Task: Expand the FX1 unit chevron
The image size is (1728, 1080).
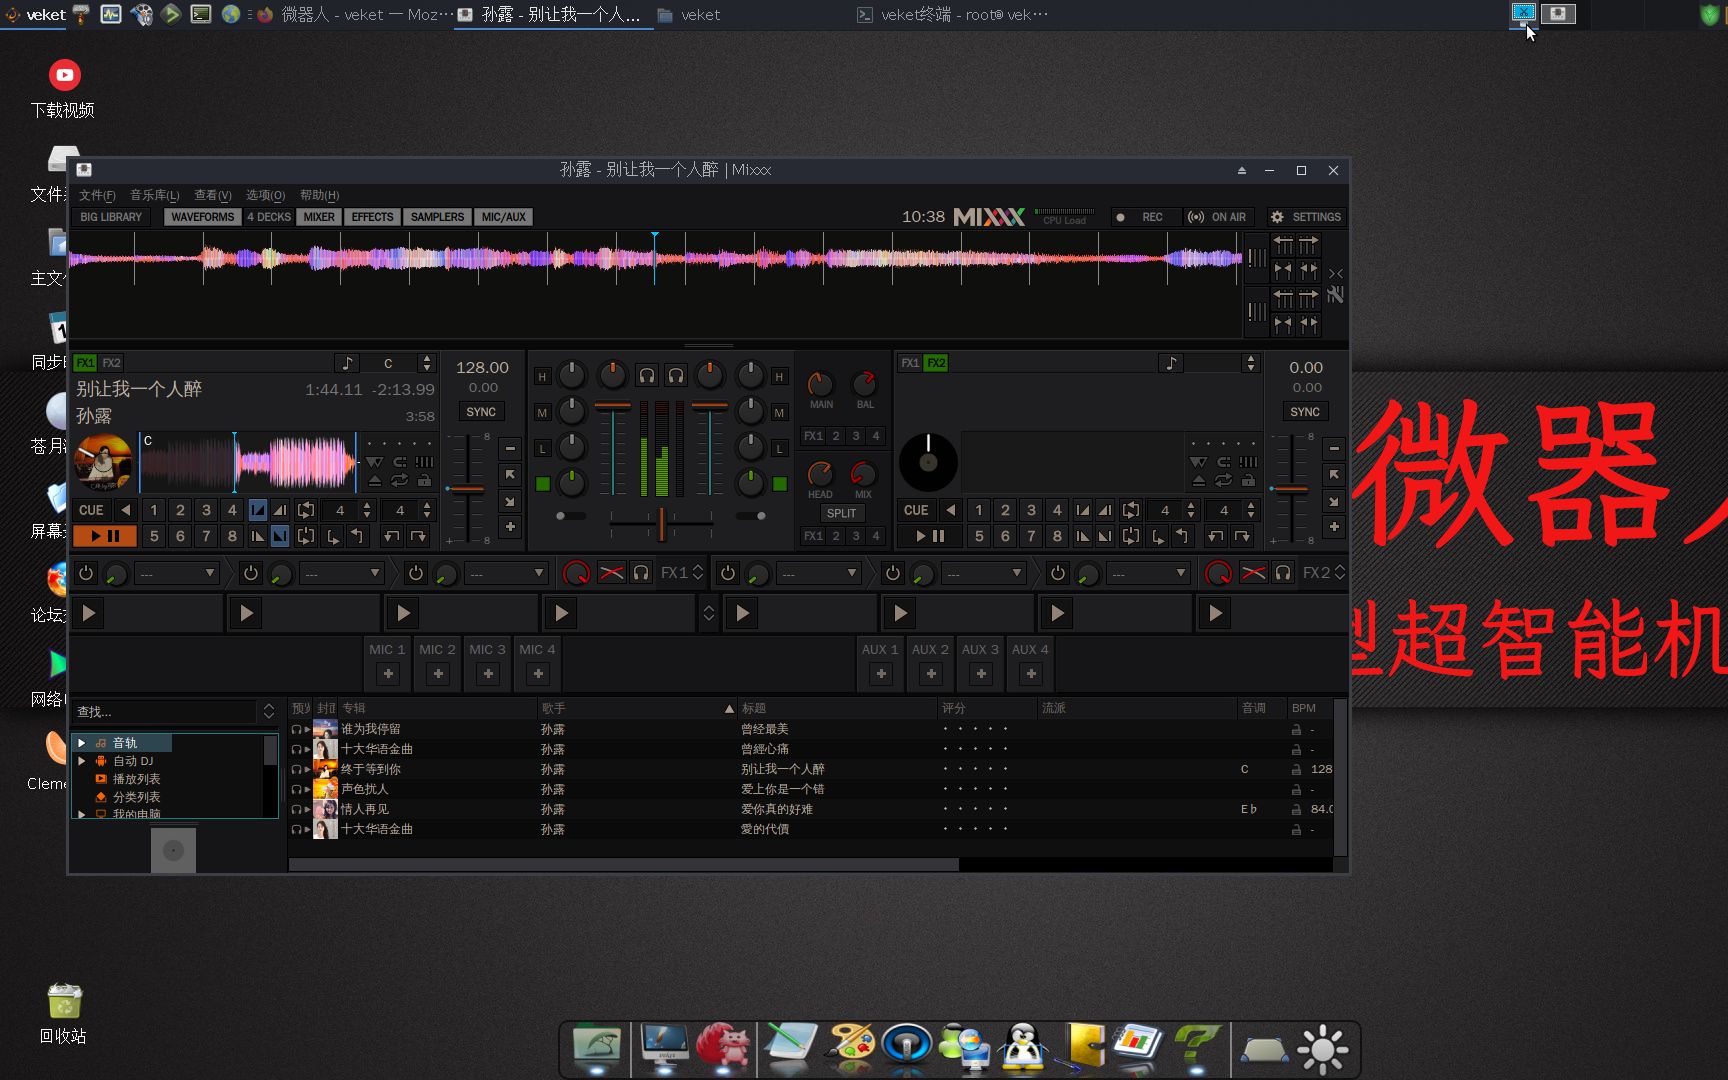Action: coord(698,573)
